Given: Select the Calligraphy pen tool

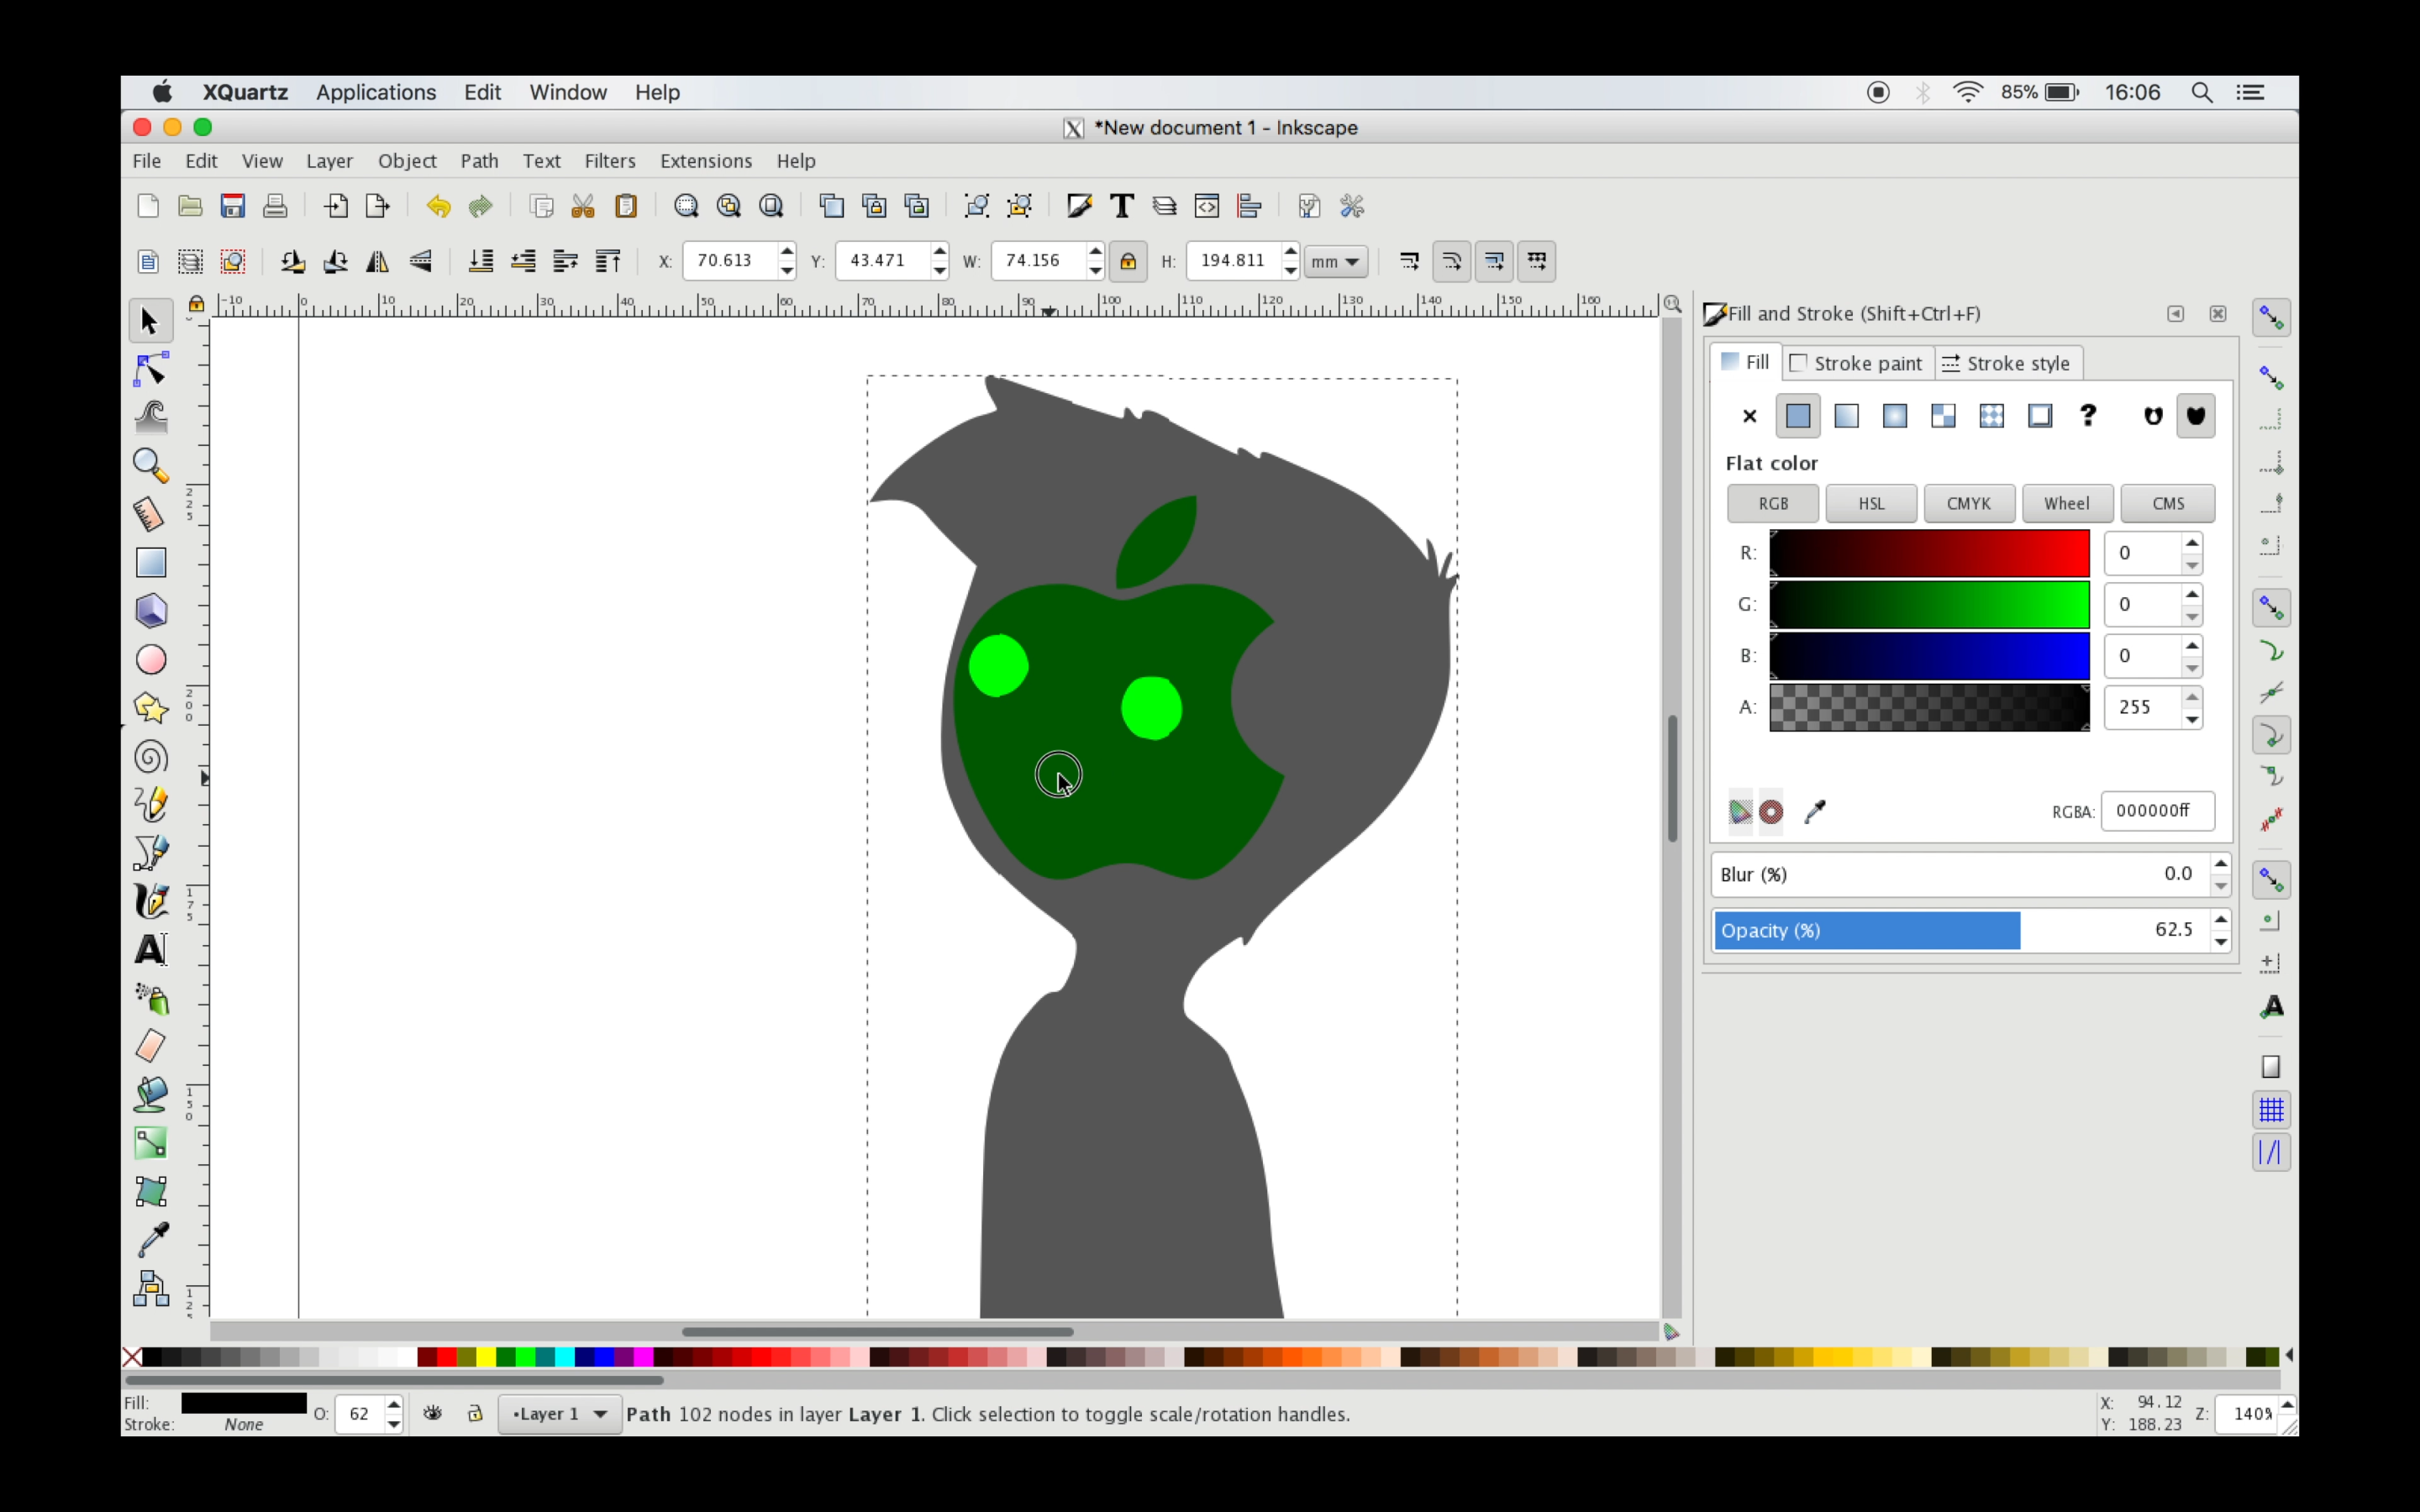Looking at the screenshot, I should pyautogui.click(x=151, y=901).
